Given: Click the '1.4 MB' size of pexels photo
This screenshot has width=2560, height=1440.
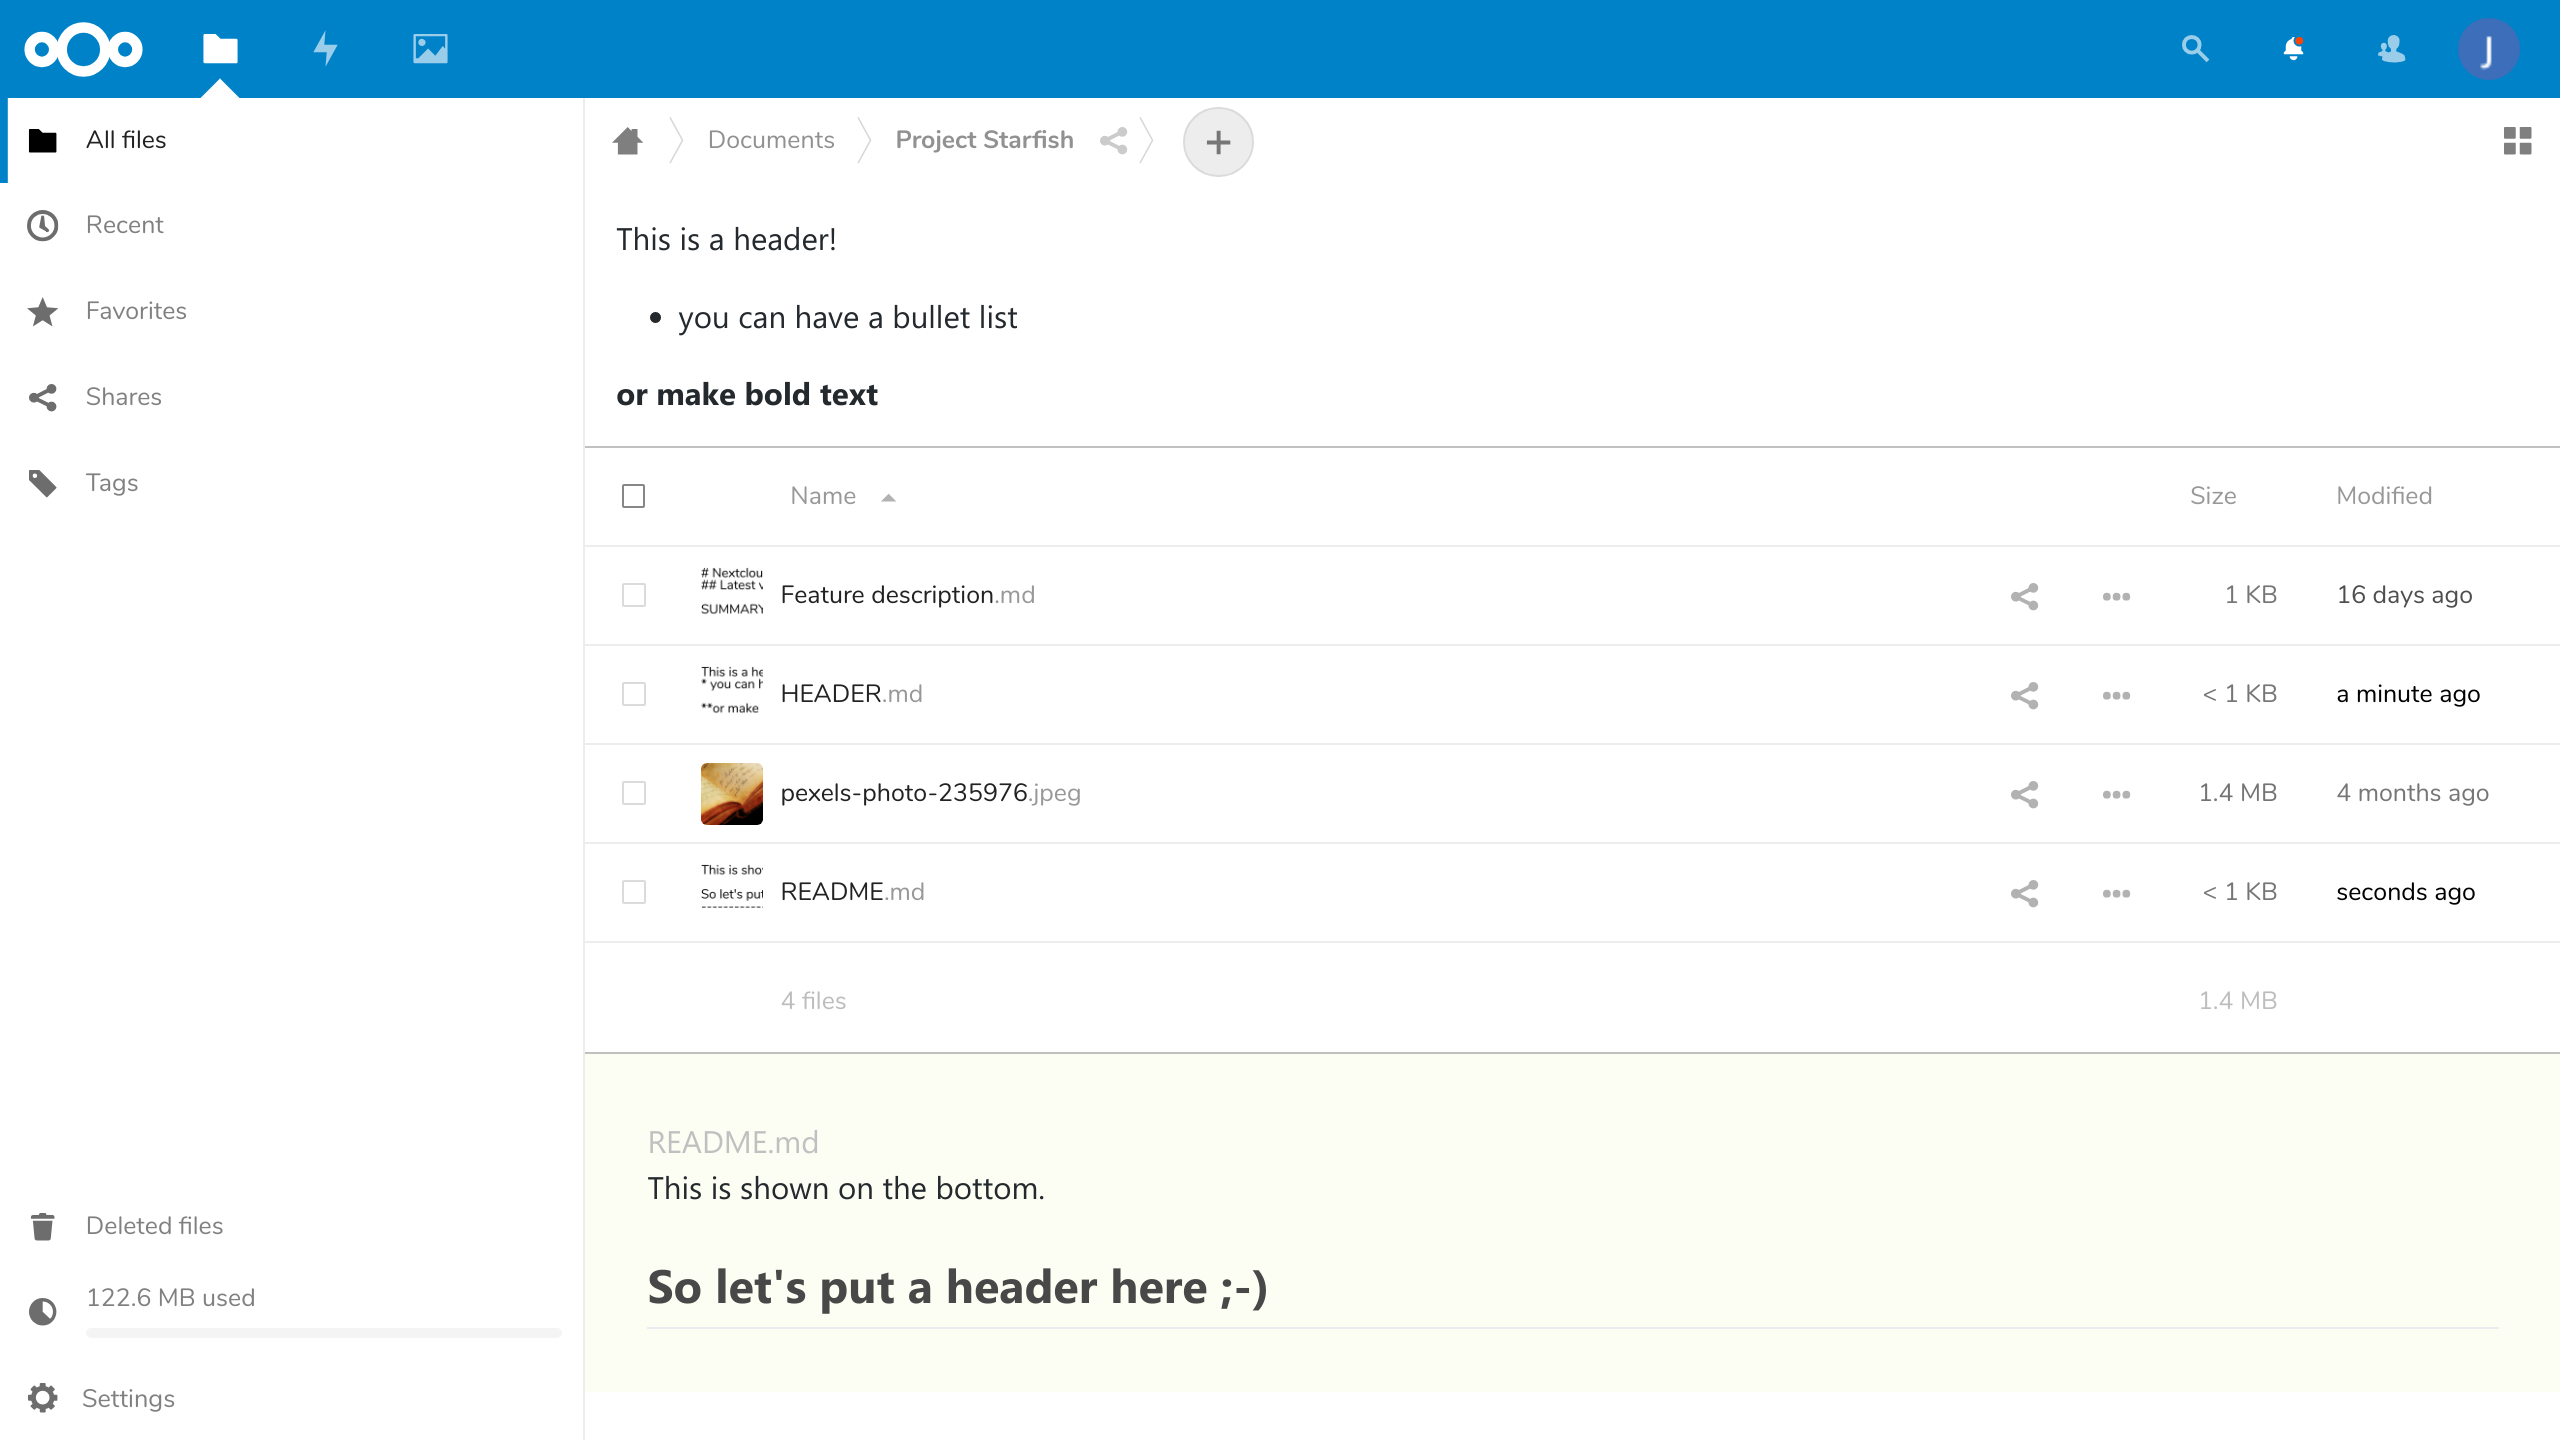Looking at the screenshot, I should (2237, 793).
